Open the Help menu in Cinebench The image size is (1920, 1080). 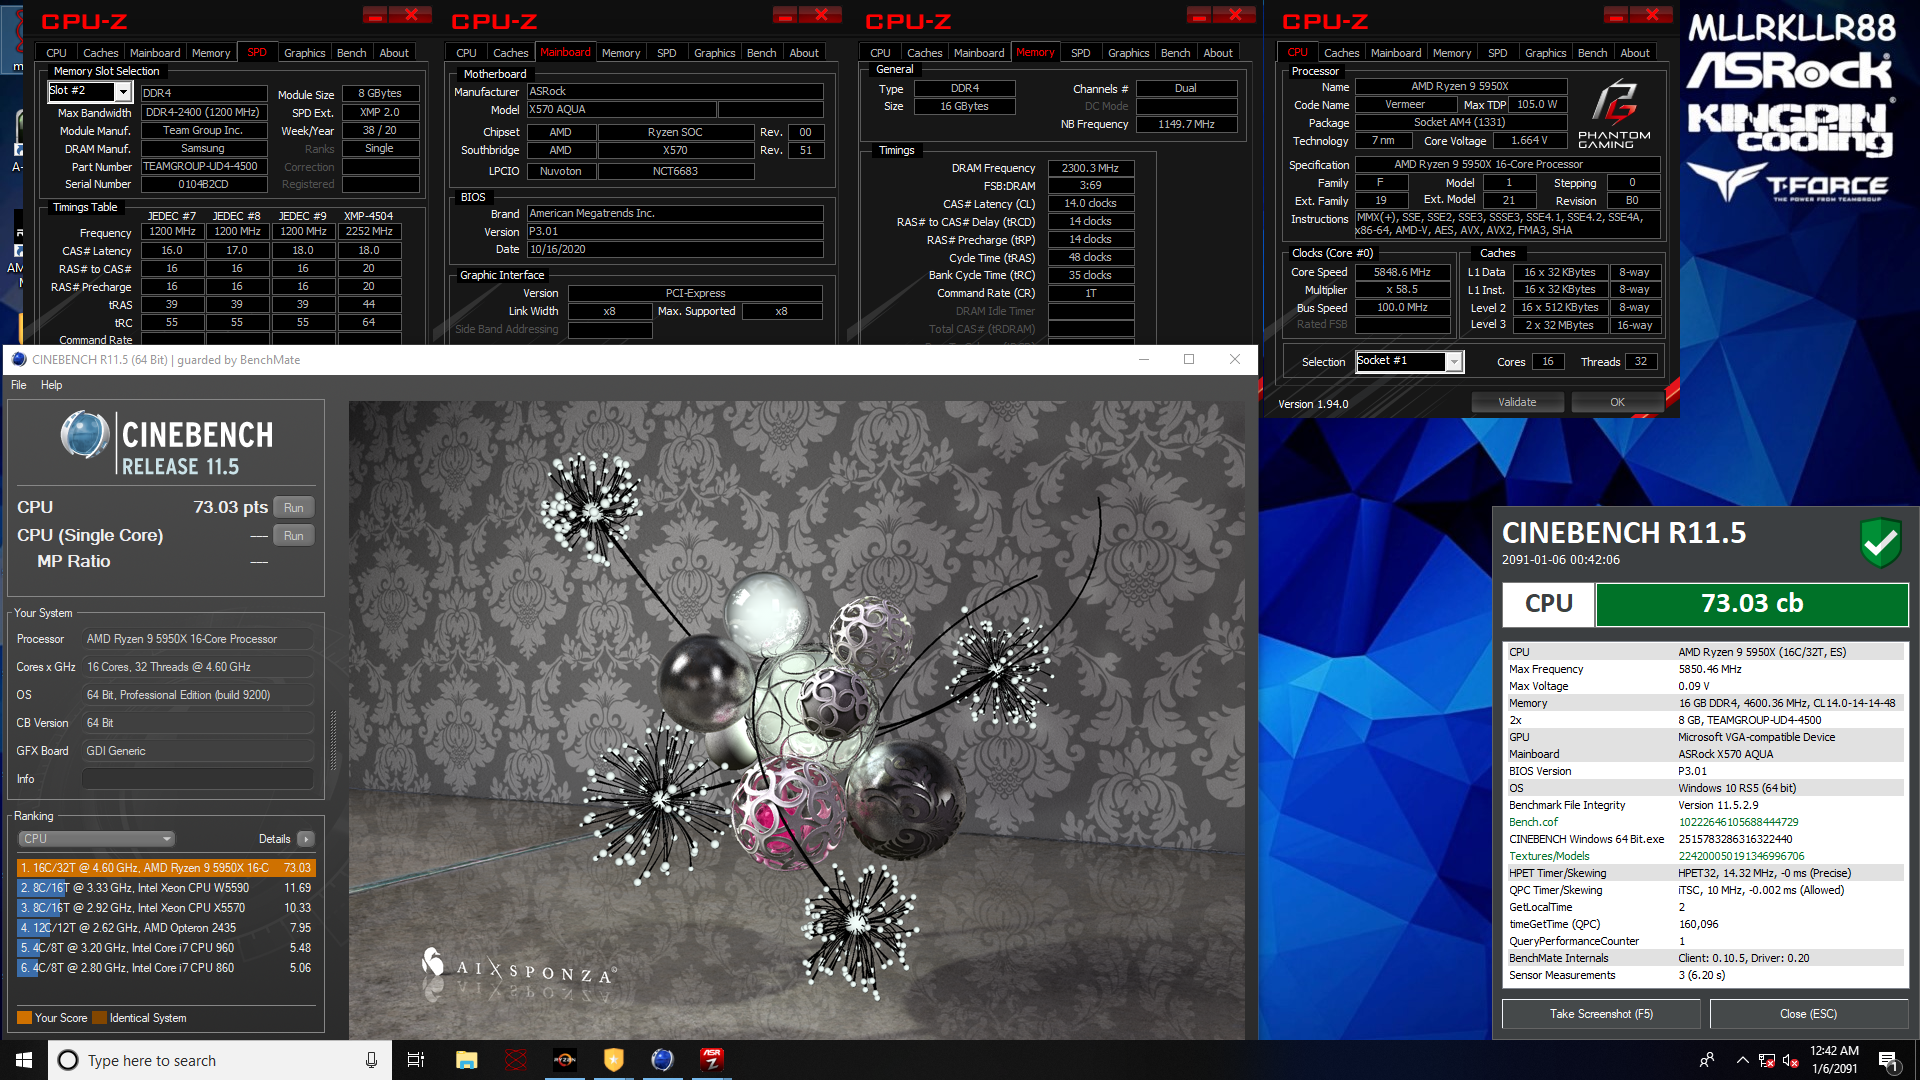pyautogui.click(x=51, y=385)
